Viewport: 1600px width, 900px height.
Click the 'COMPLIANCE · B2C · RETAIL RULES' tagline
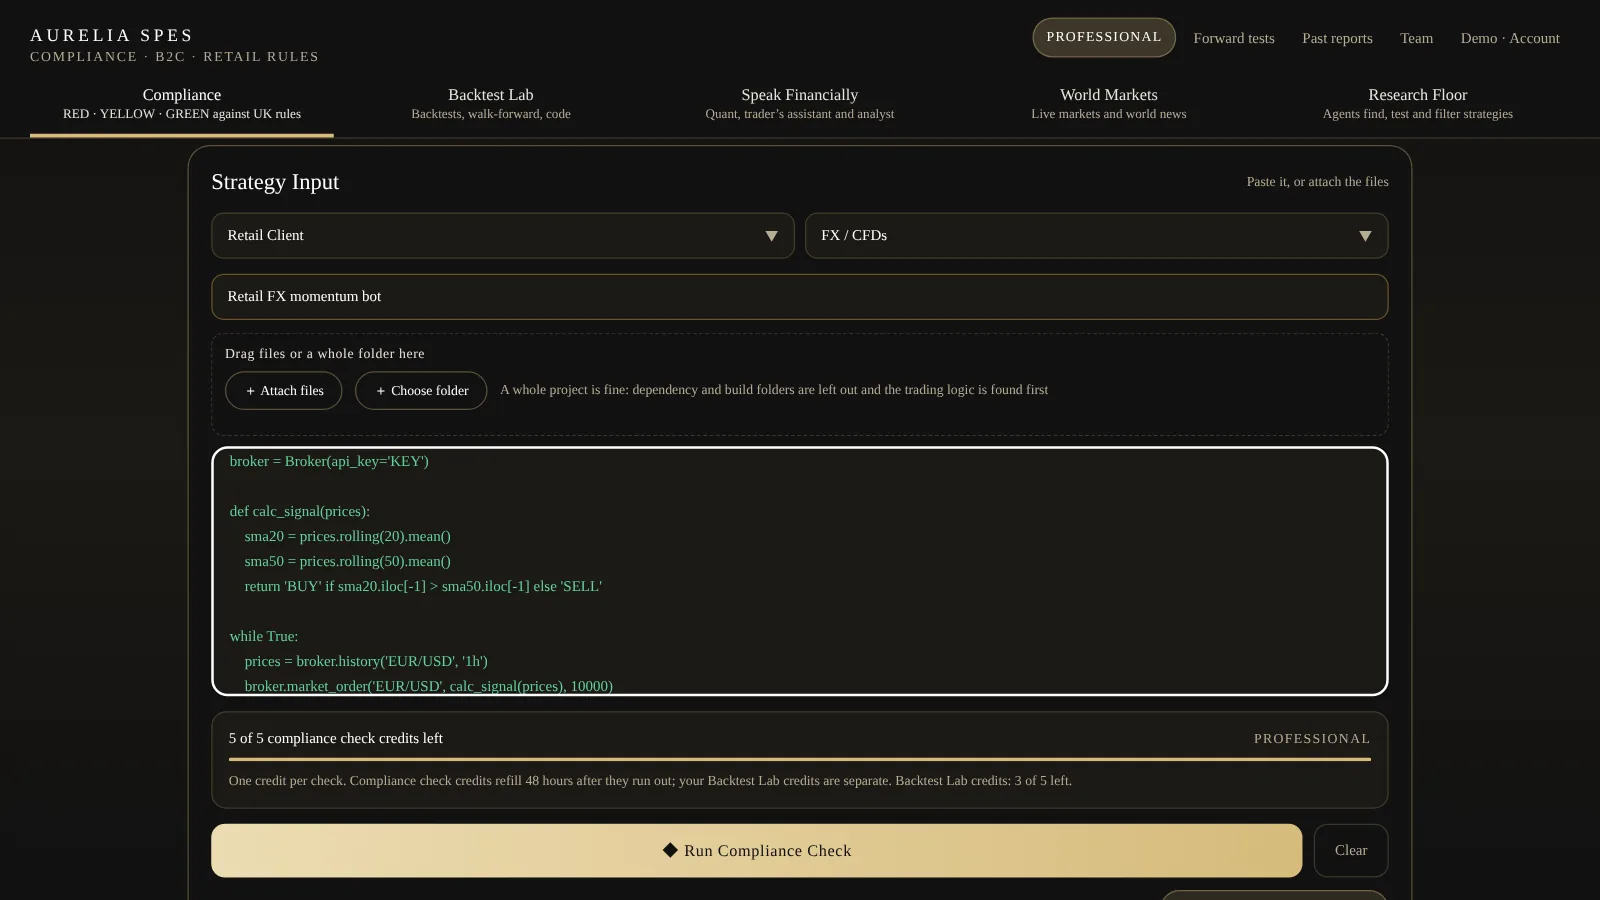pos(174,57)
